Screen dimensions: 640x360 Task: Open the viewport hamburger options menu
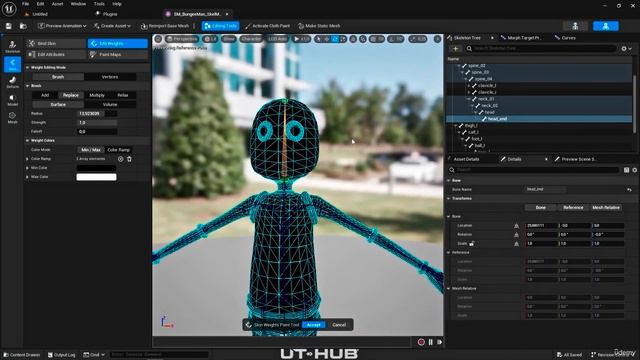158,39
